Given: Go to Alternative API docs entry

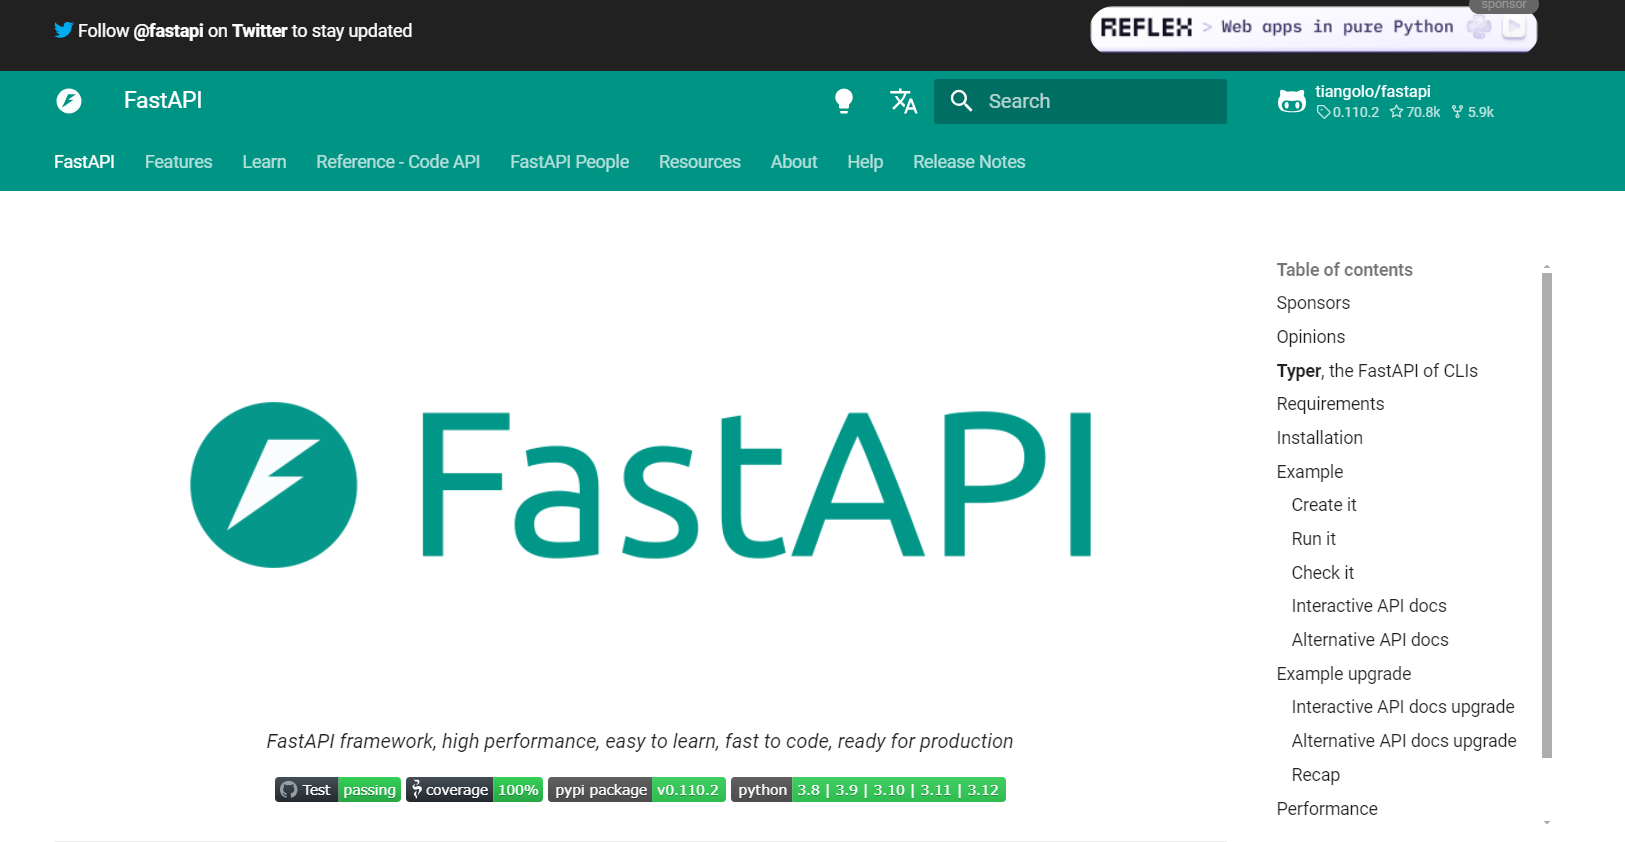Looking at the screenshot, I should (1370, 640).
